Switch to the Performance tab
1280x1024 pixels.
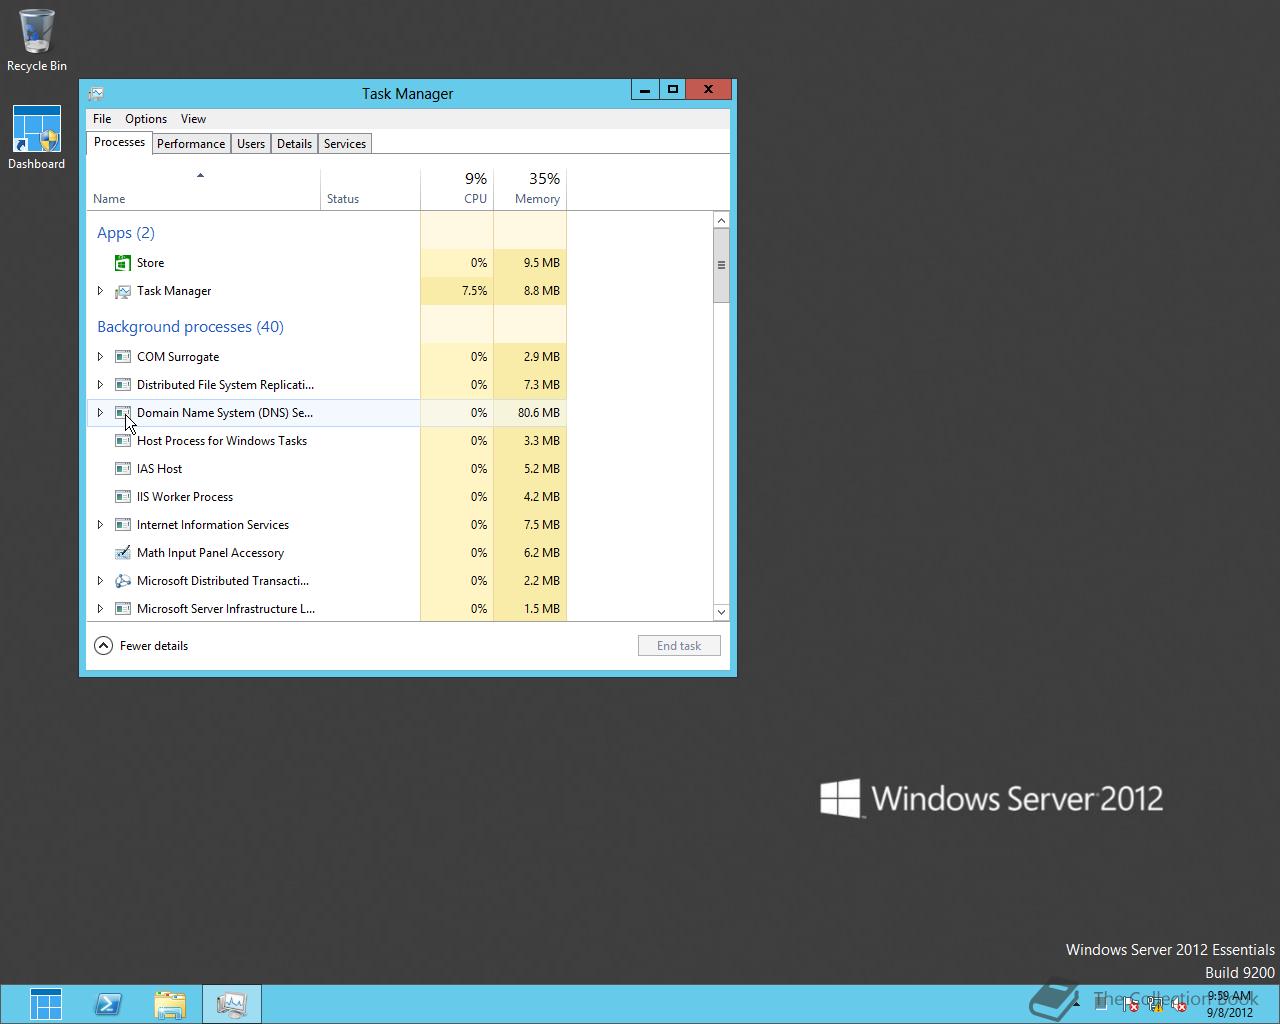(191, 144)
